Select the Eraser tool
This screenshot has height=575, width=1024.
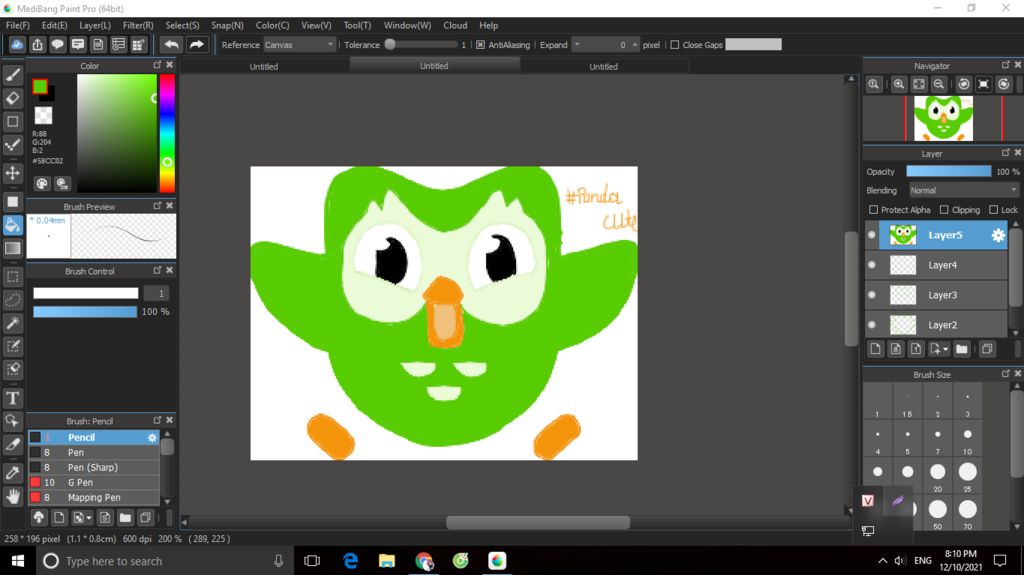[12, 98]
